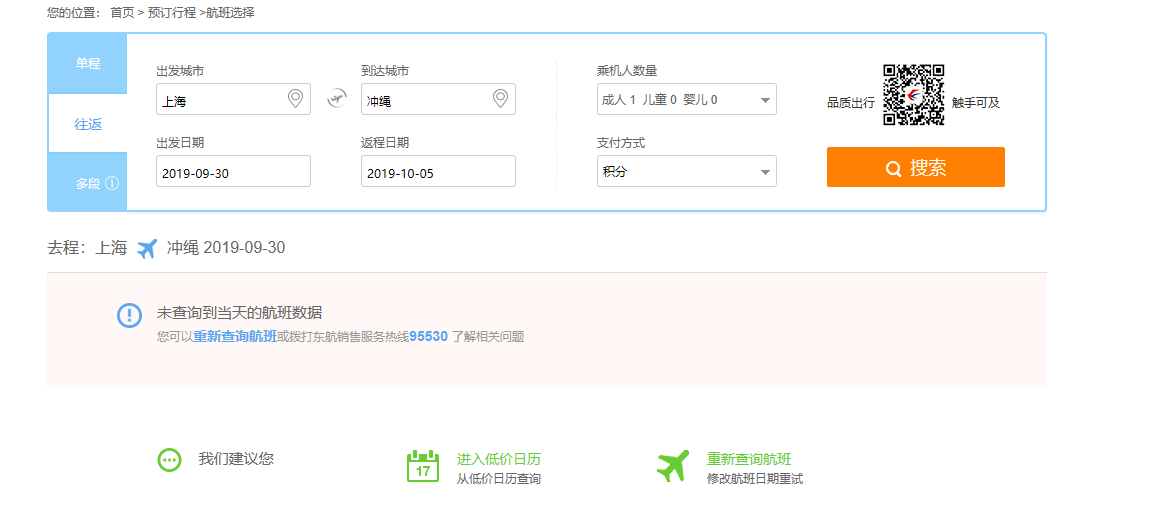
Task: Click the info icon next to 多段
Action: click(112, 184)
